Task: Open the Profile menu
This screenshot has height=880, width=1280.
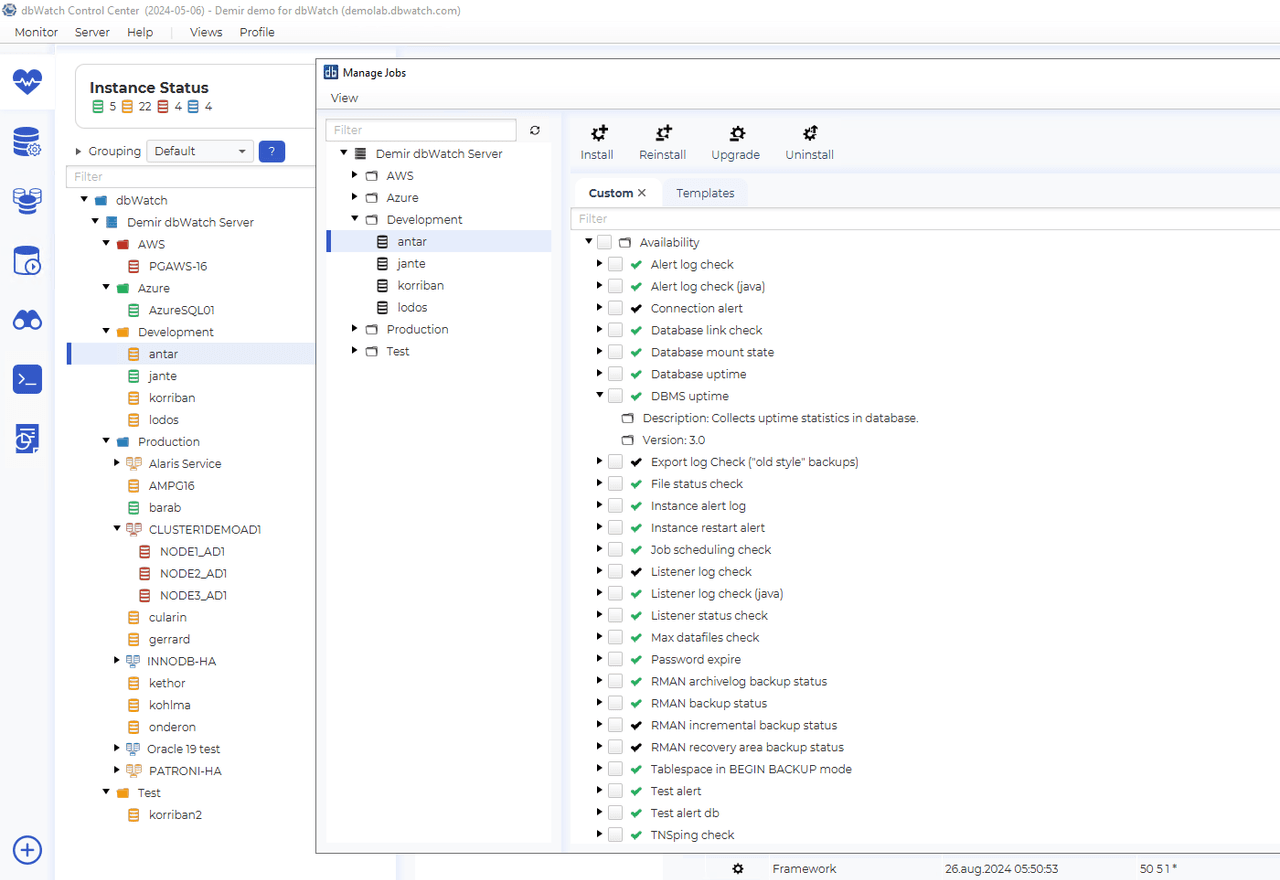Action: click(x=257, y=32)
